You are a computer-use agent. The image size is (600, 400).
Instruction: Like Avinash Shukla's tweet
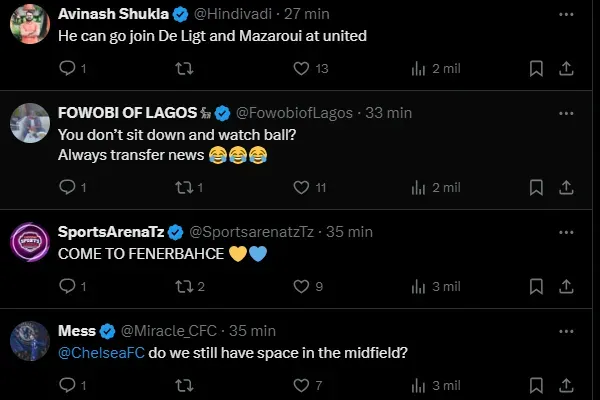[x=301, y=69]
